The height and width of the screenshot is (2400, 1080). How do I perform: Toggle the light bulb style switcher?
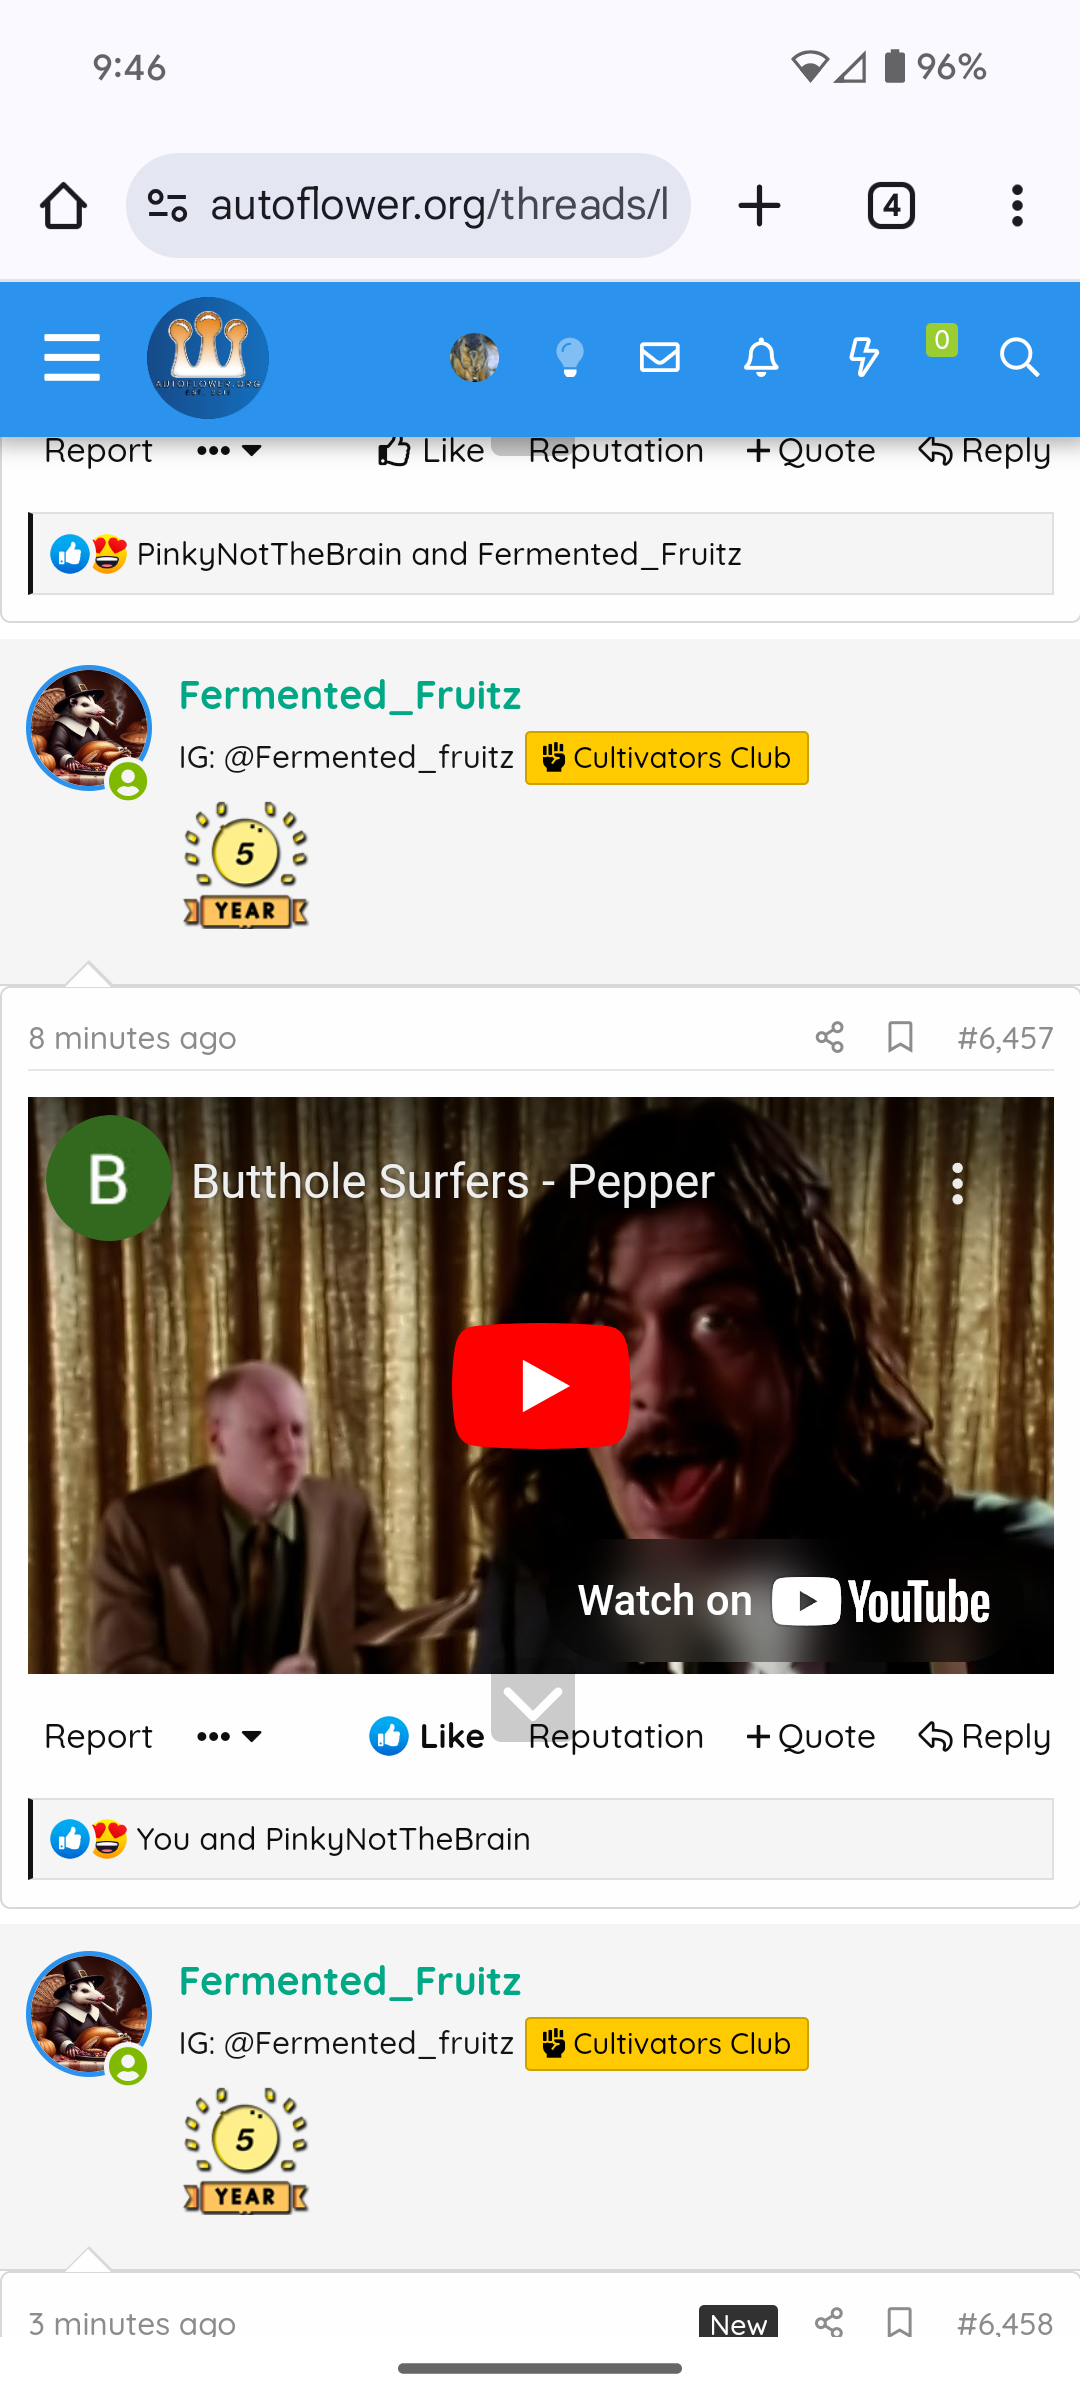coord(570,357)
